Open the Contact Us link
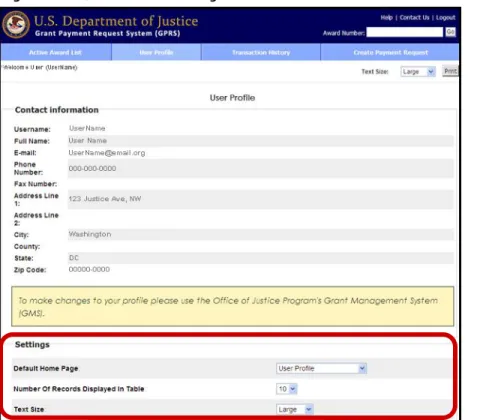477x420 pixels. pos(414,18)
